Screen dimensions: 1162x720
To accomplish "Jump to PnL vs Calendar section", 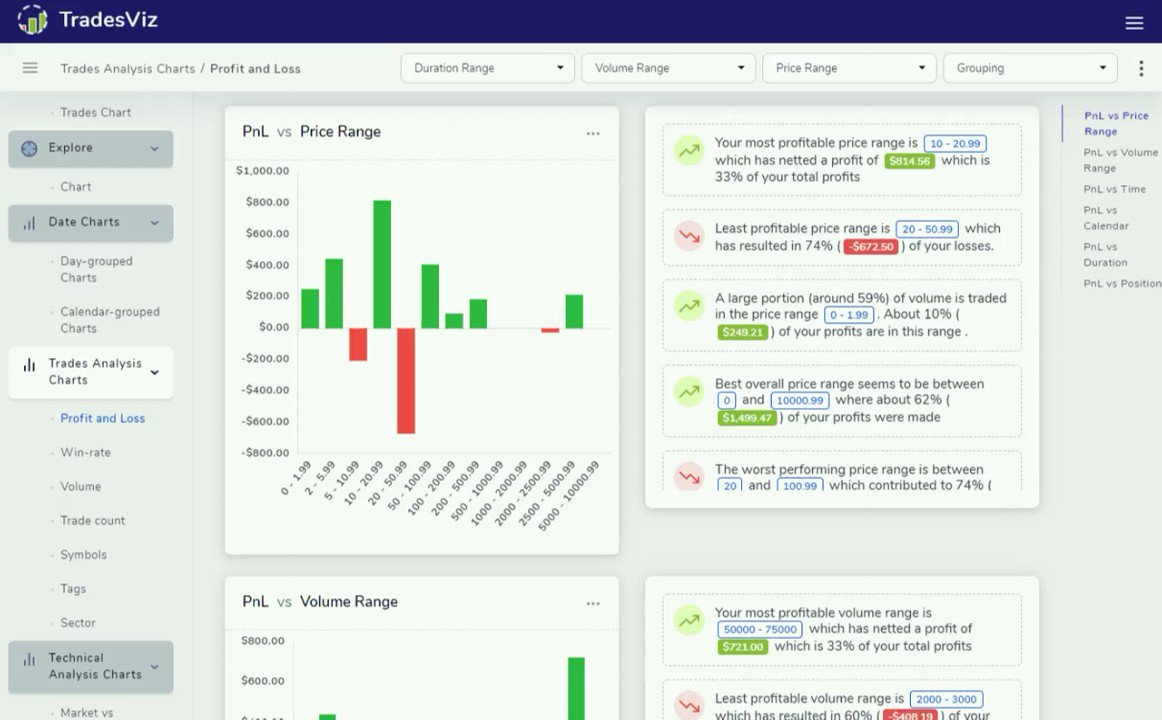I will tap(1106, 218).
